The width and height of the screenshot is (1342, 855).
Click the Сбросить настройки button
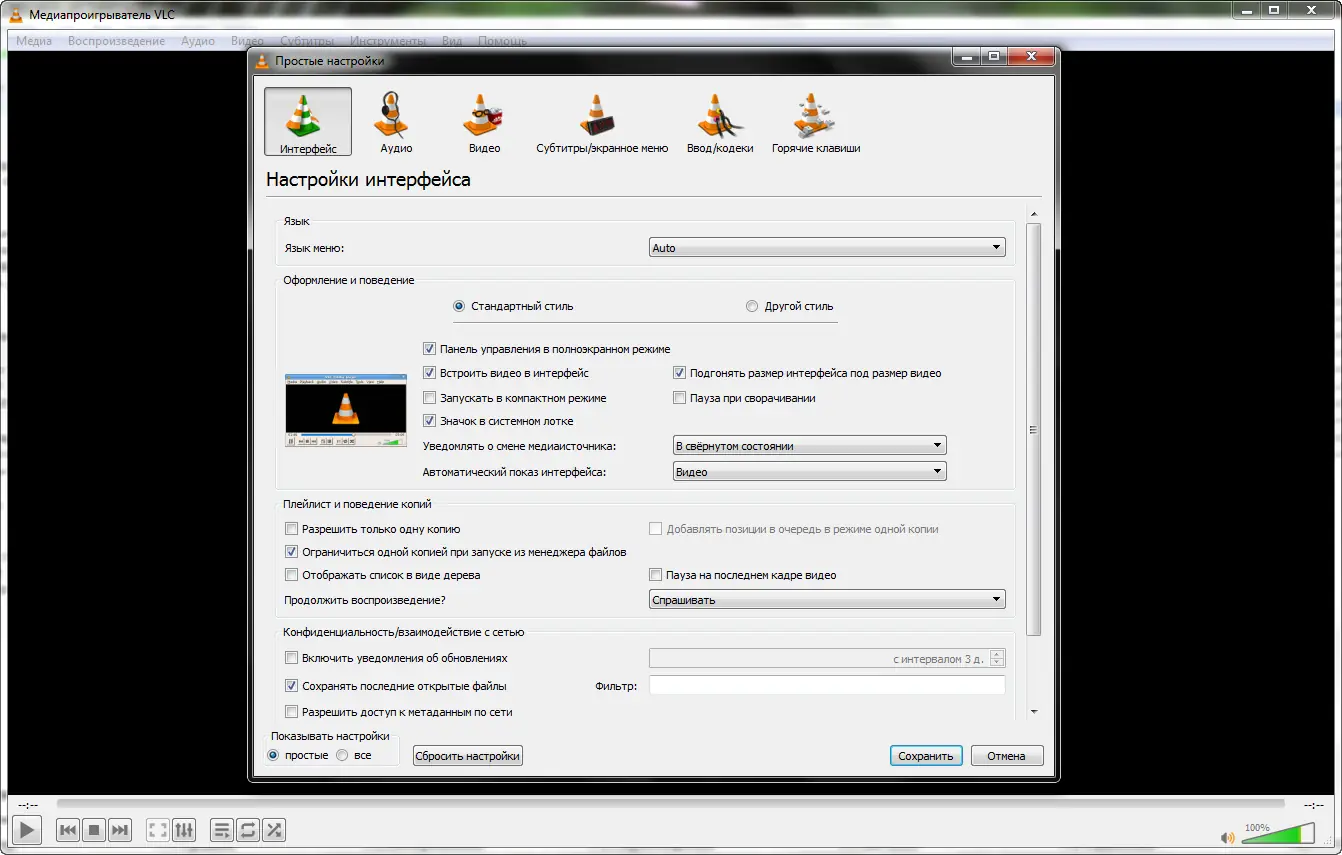pos(467,755)
